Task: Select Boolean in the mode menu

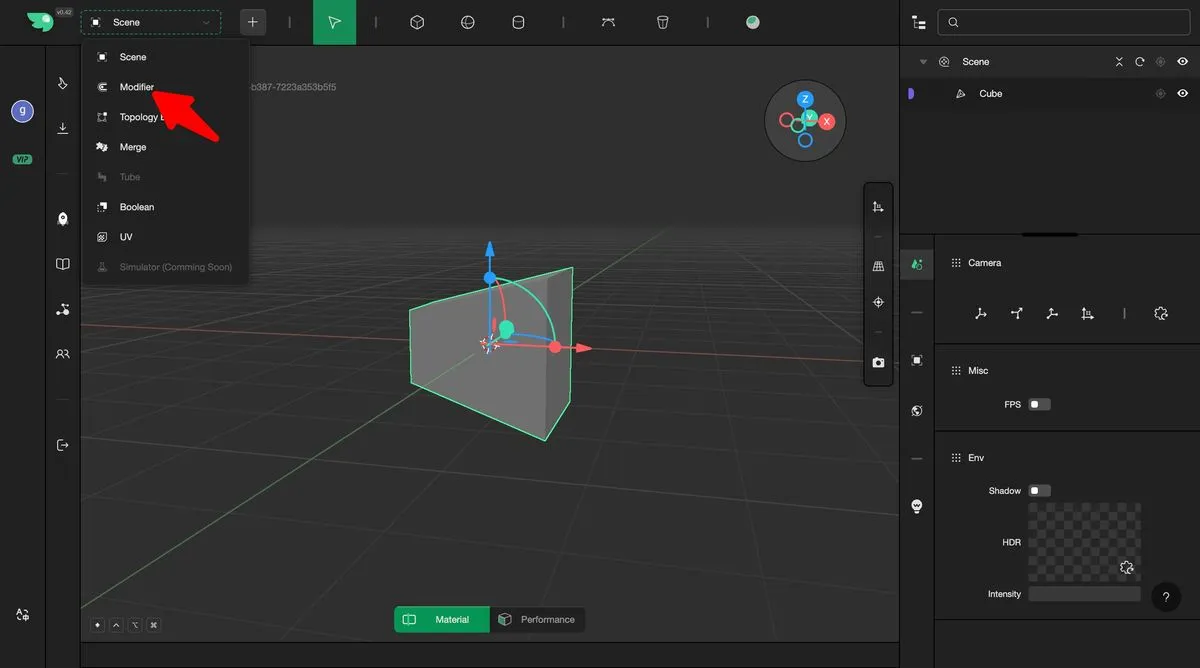Action: pos(137,207)
